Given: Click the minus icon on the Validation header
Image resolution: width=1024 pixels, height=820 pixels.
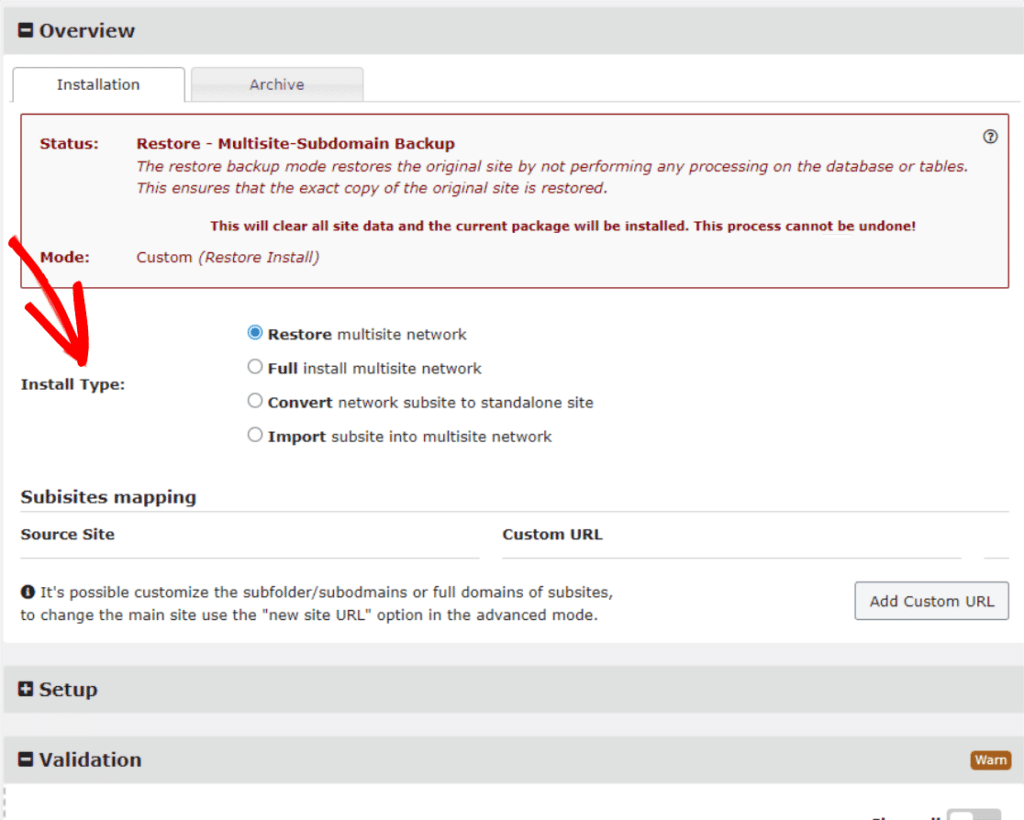Looking at the screenshot, I should 25,760.
